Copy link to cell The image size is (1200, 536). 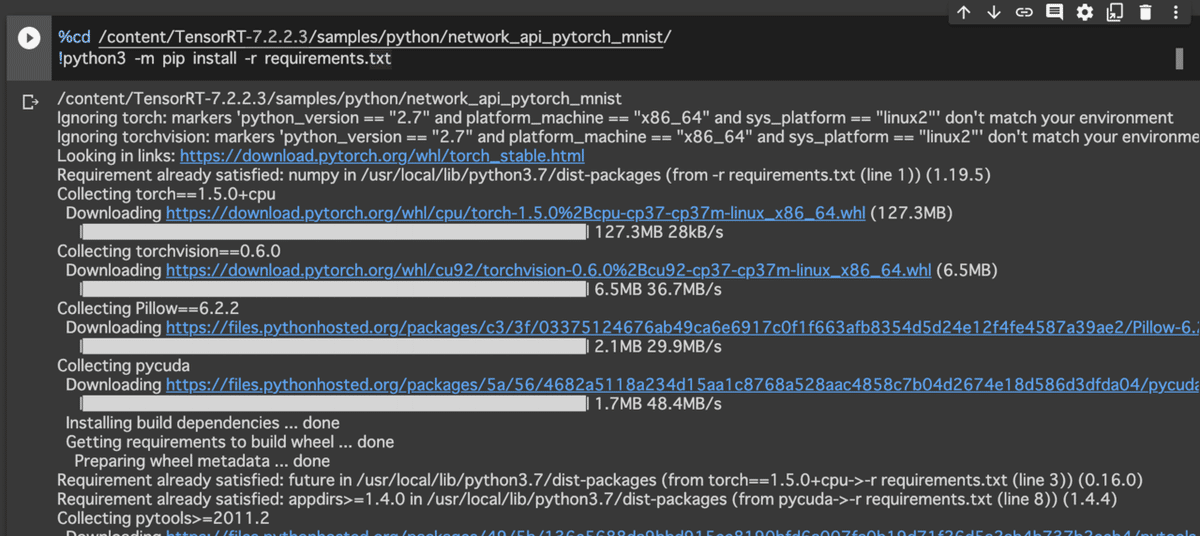1024,12
